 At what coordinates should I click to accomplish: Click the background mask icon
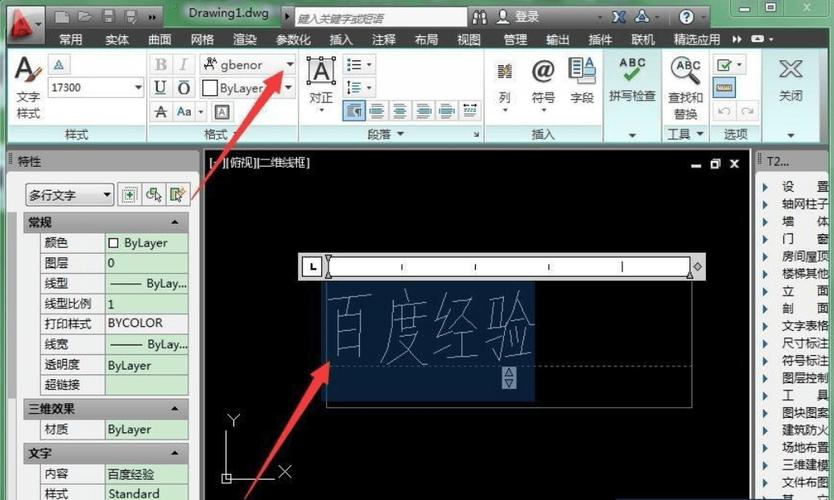[x=222, y=112]
